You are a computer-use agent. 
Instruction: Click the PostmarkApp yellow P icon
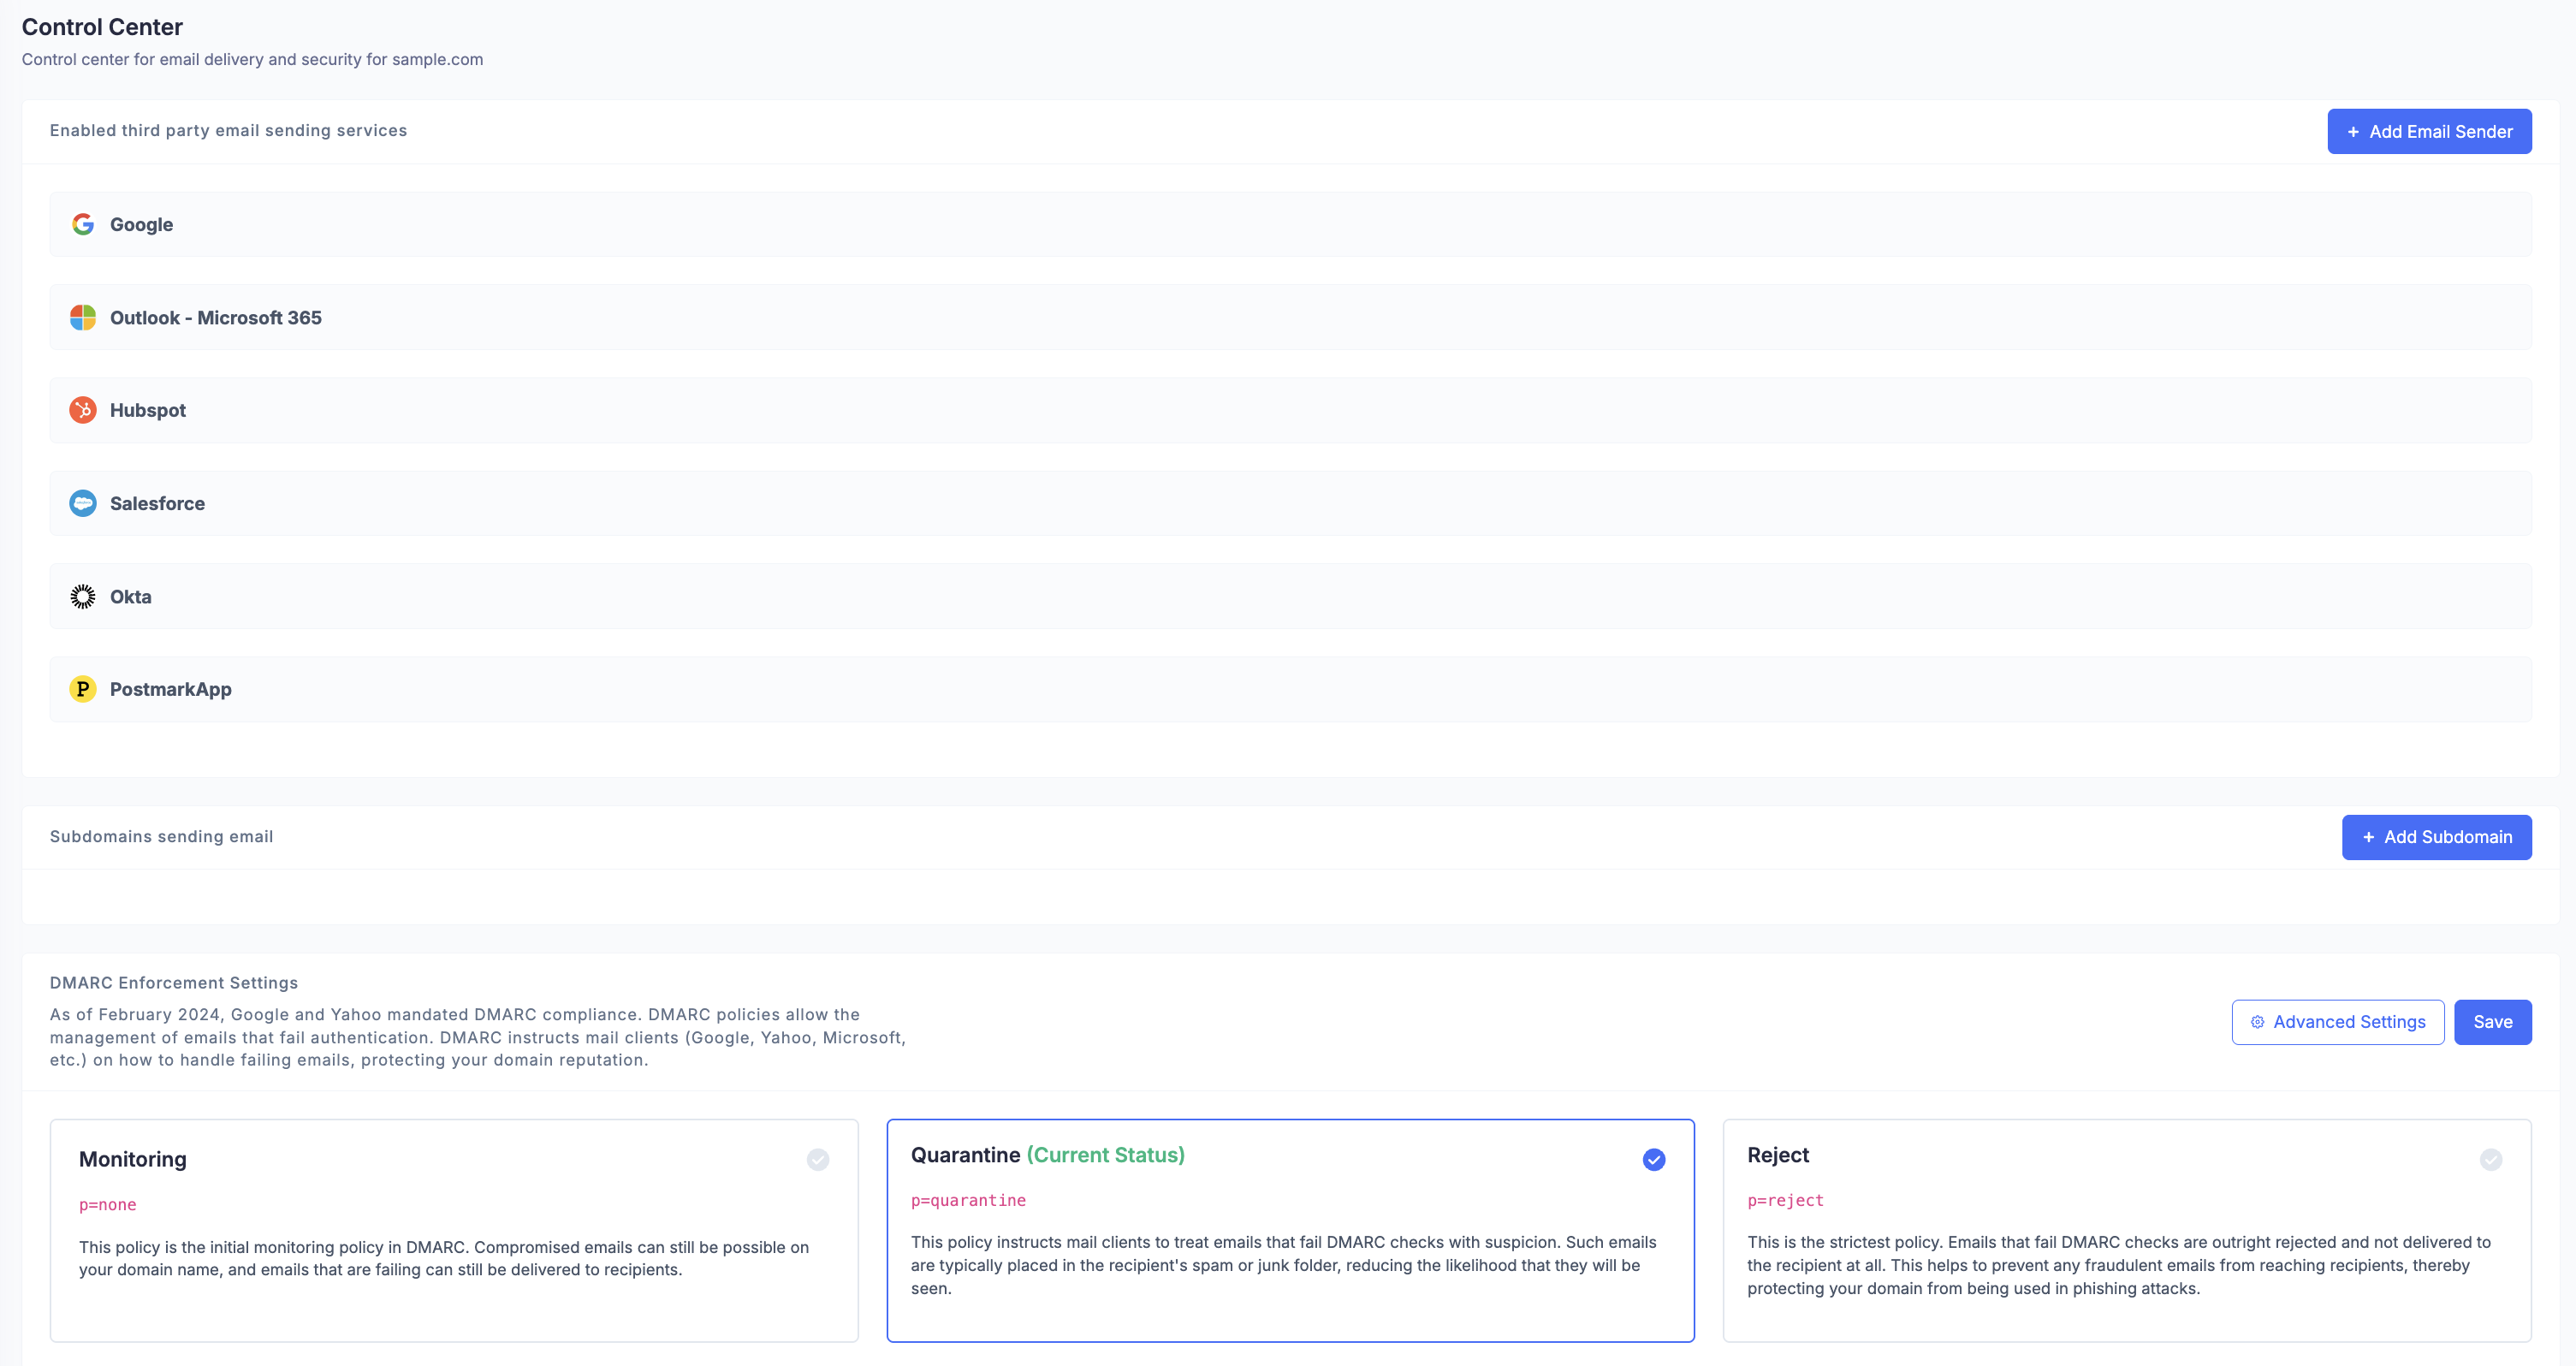[83, 689]
